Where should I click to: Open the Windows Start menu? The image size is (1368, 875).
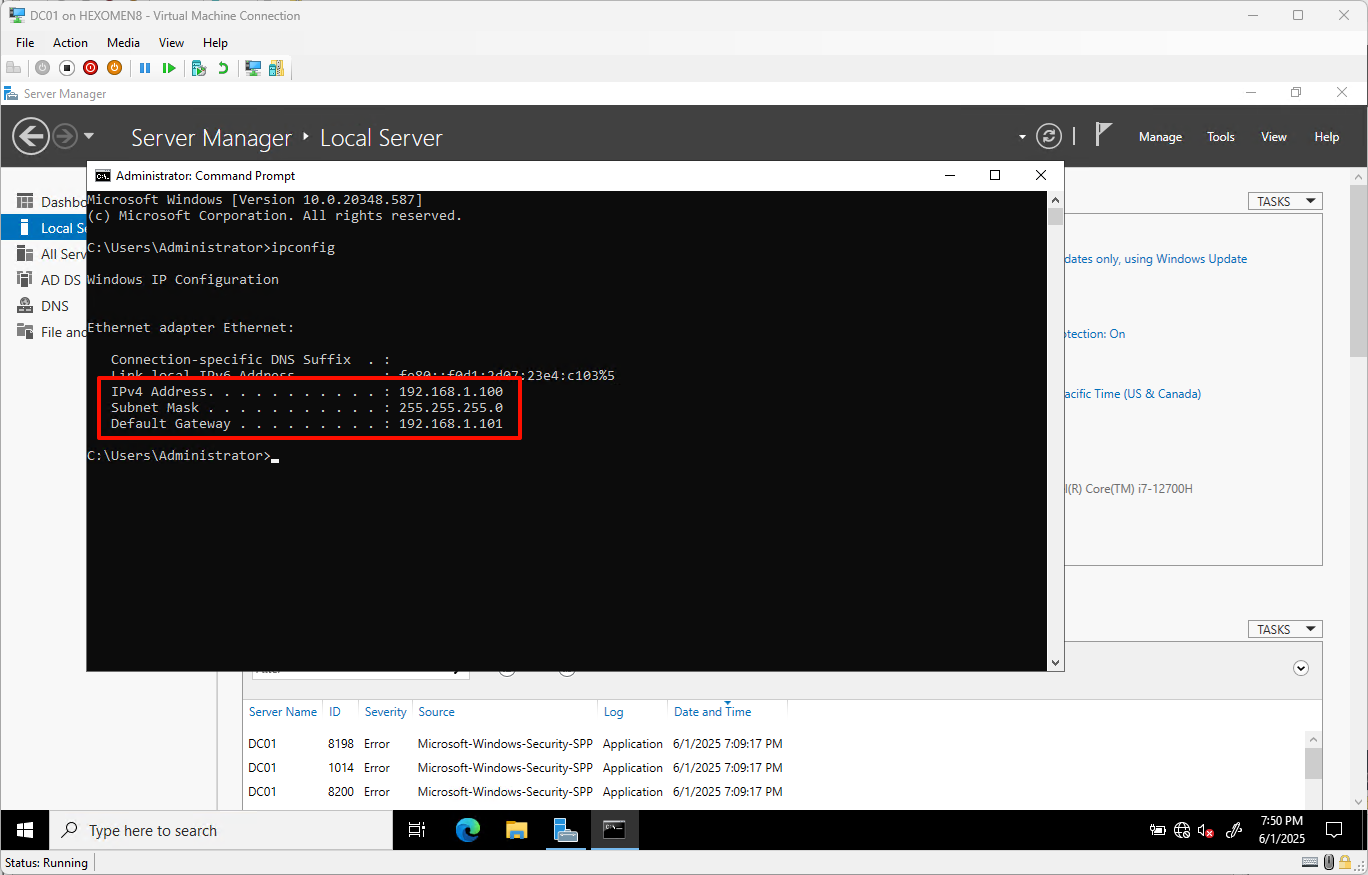pyautogui.click(x=25, y=830)
